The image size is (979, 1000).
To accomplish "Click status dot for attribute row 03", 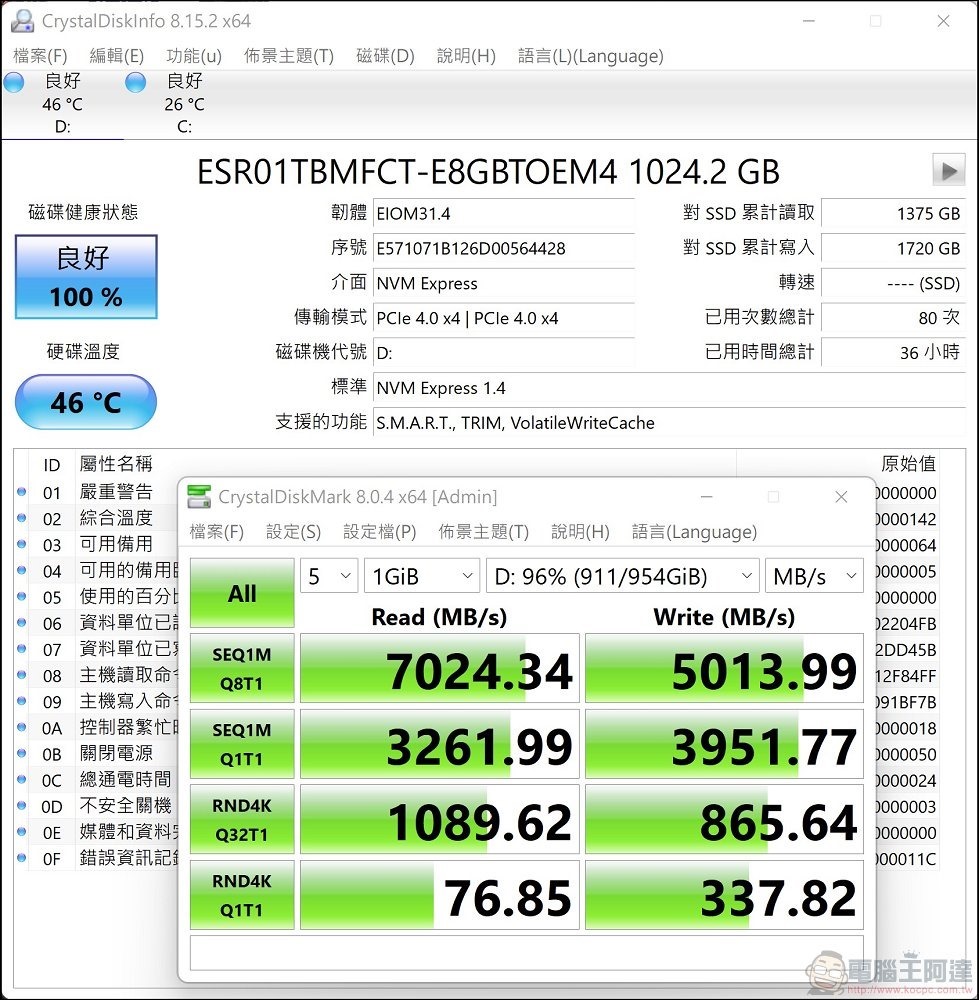I will 22,544.
